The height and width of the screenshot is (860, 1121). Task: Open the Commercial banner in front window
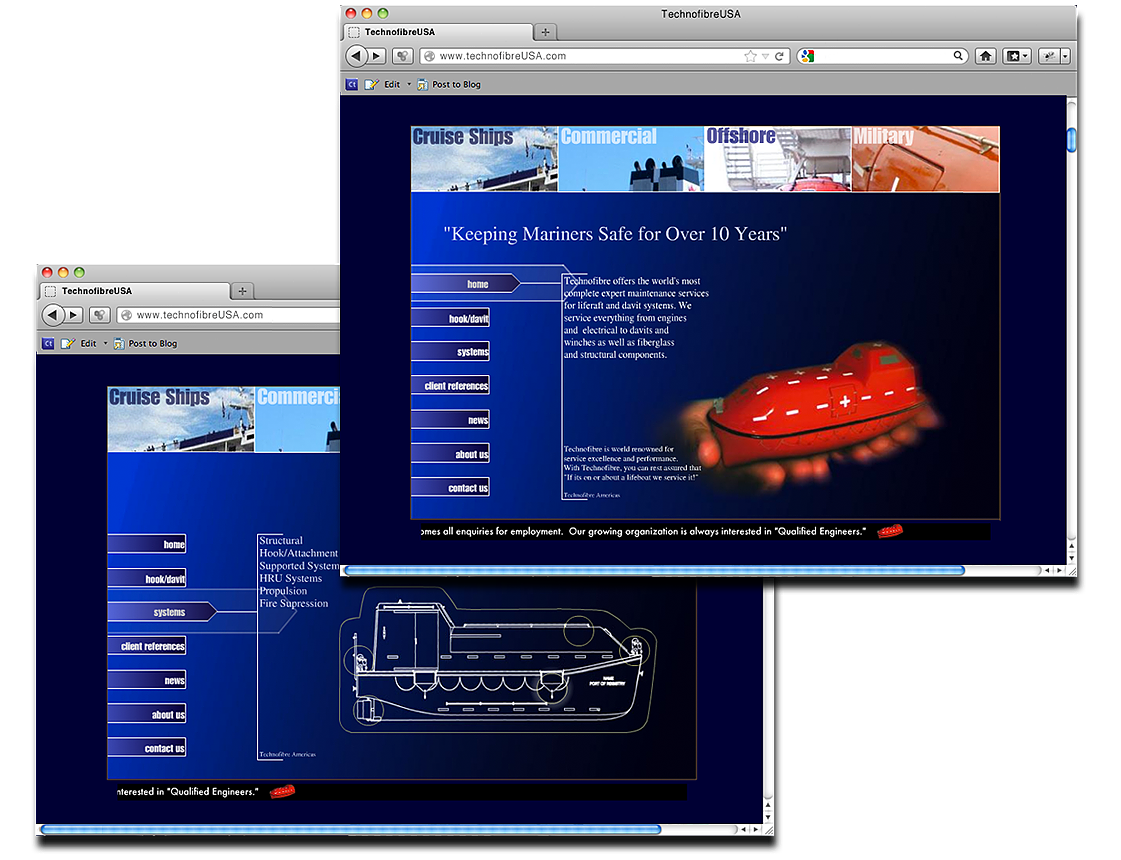click(631, 159)
